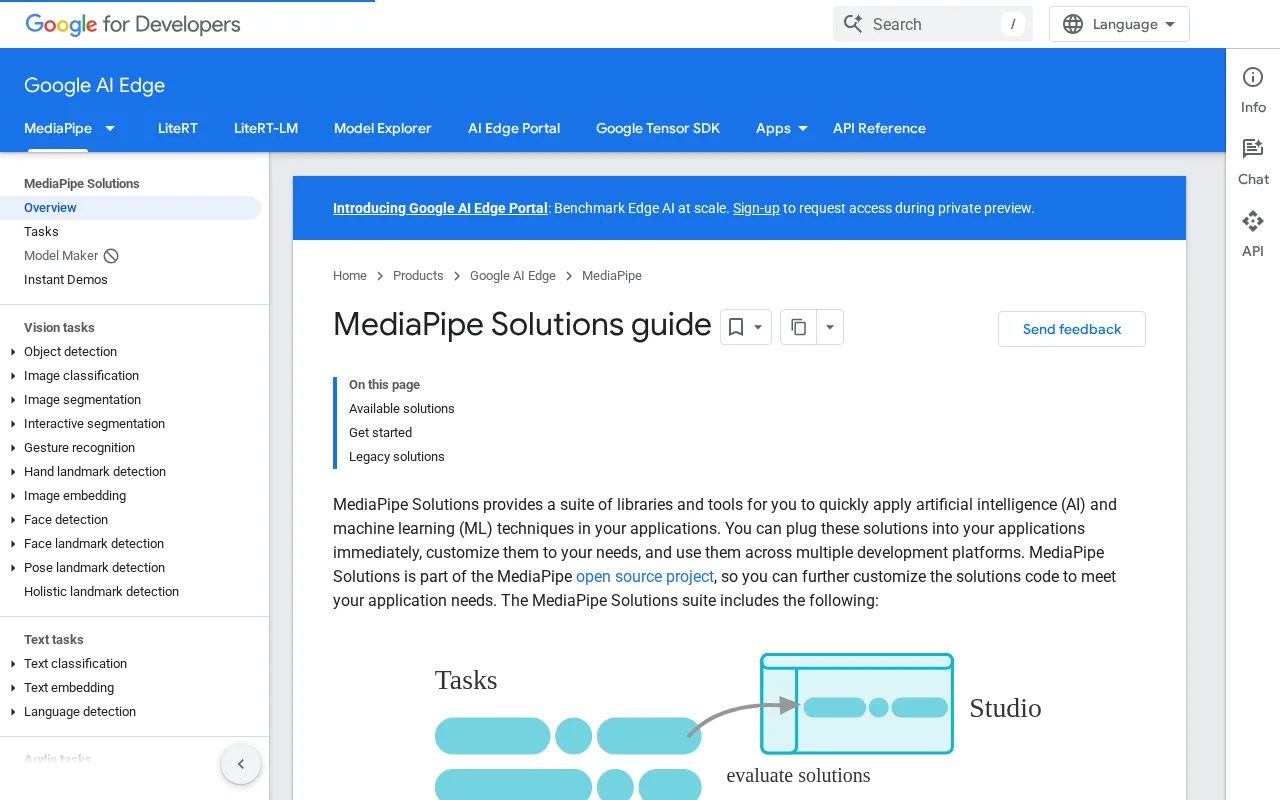Screen dimensions: 1280x800
Task: Select Instant Demos in the sidebar
Action: pos(66,280)
